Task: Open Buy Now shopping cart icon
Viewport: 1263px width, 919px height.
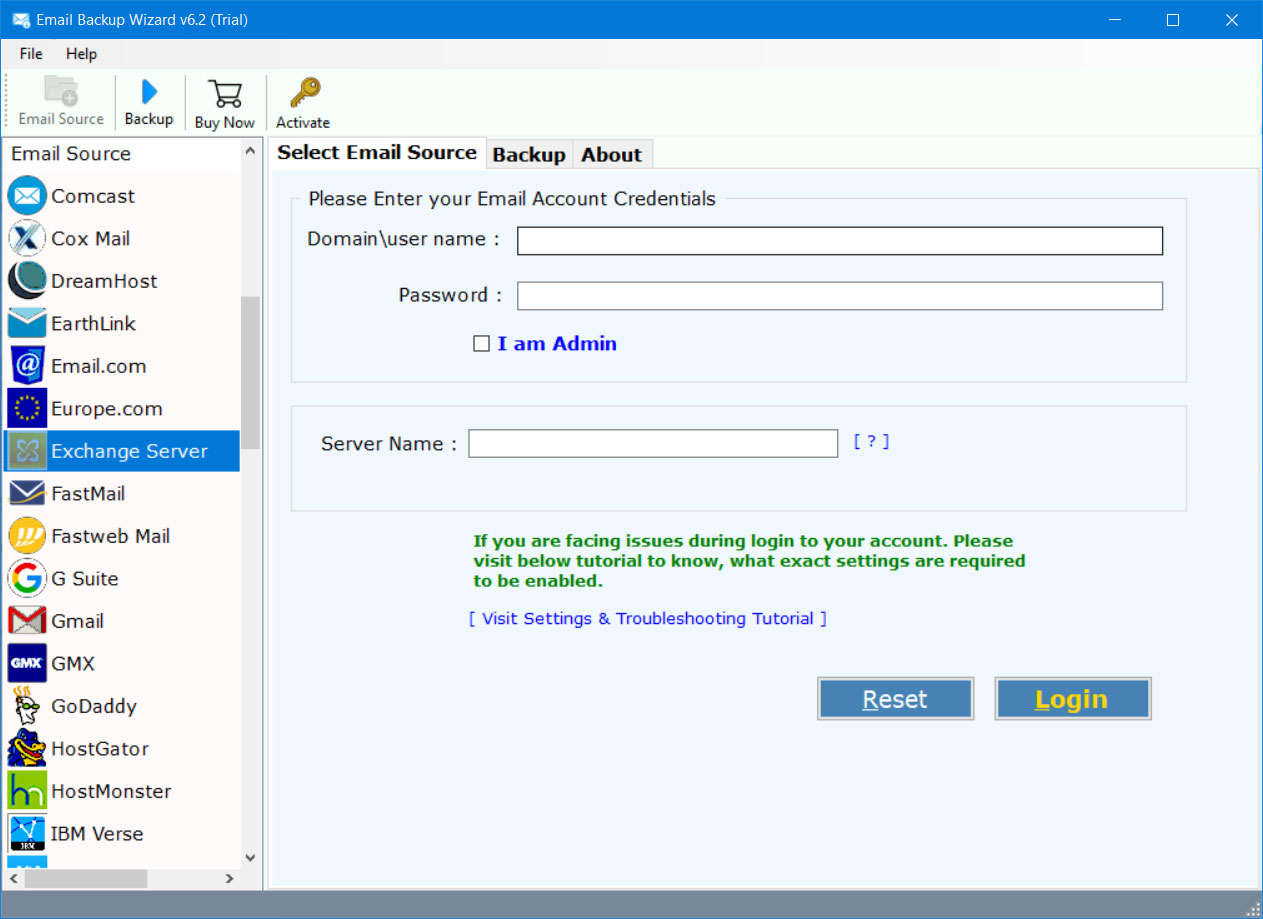Action: (224, 93)
